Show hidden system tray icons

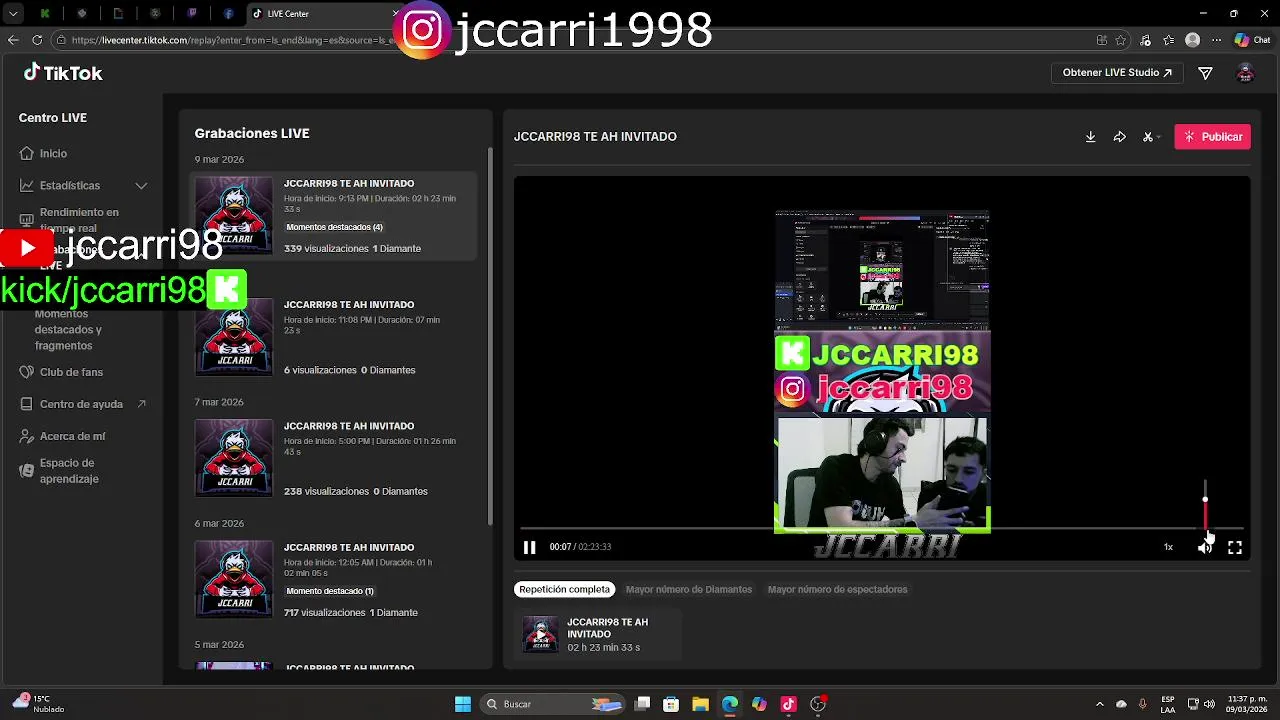point(1099,704)
